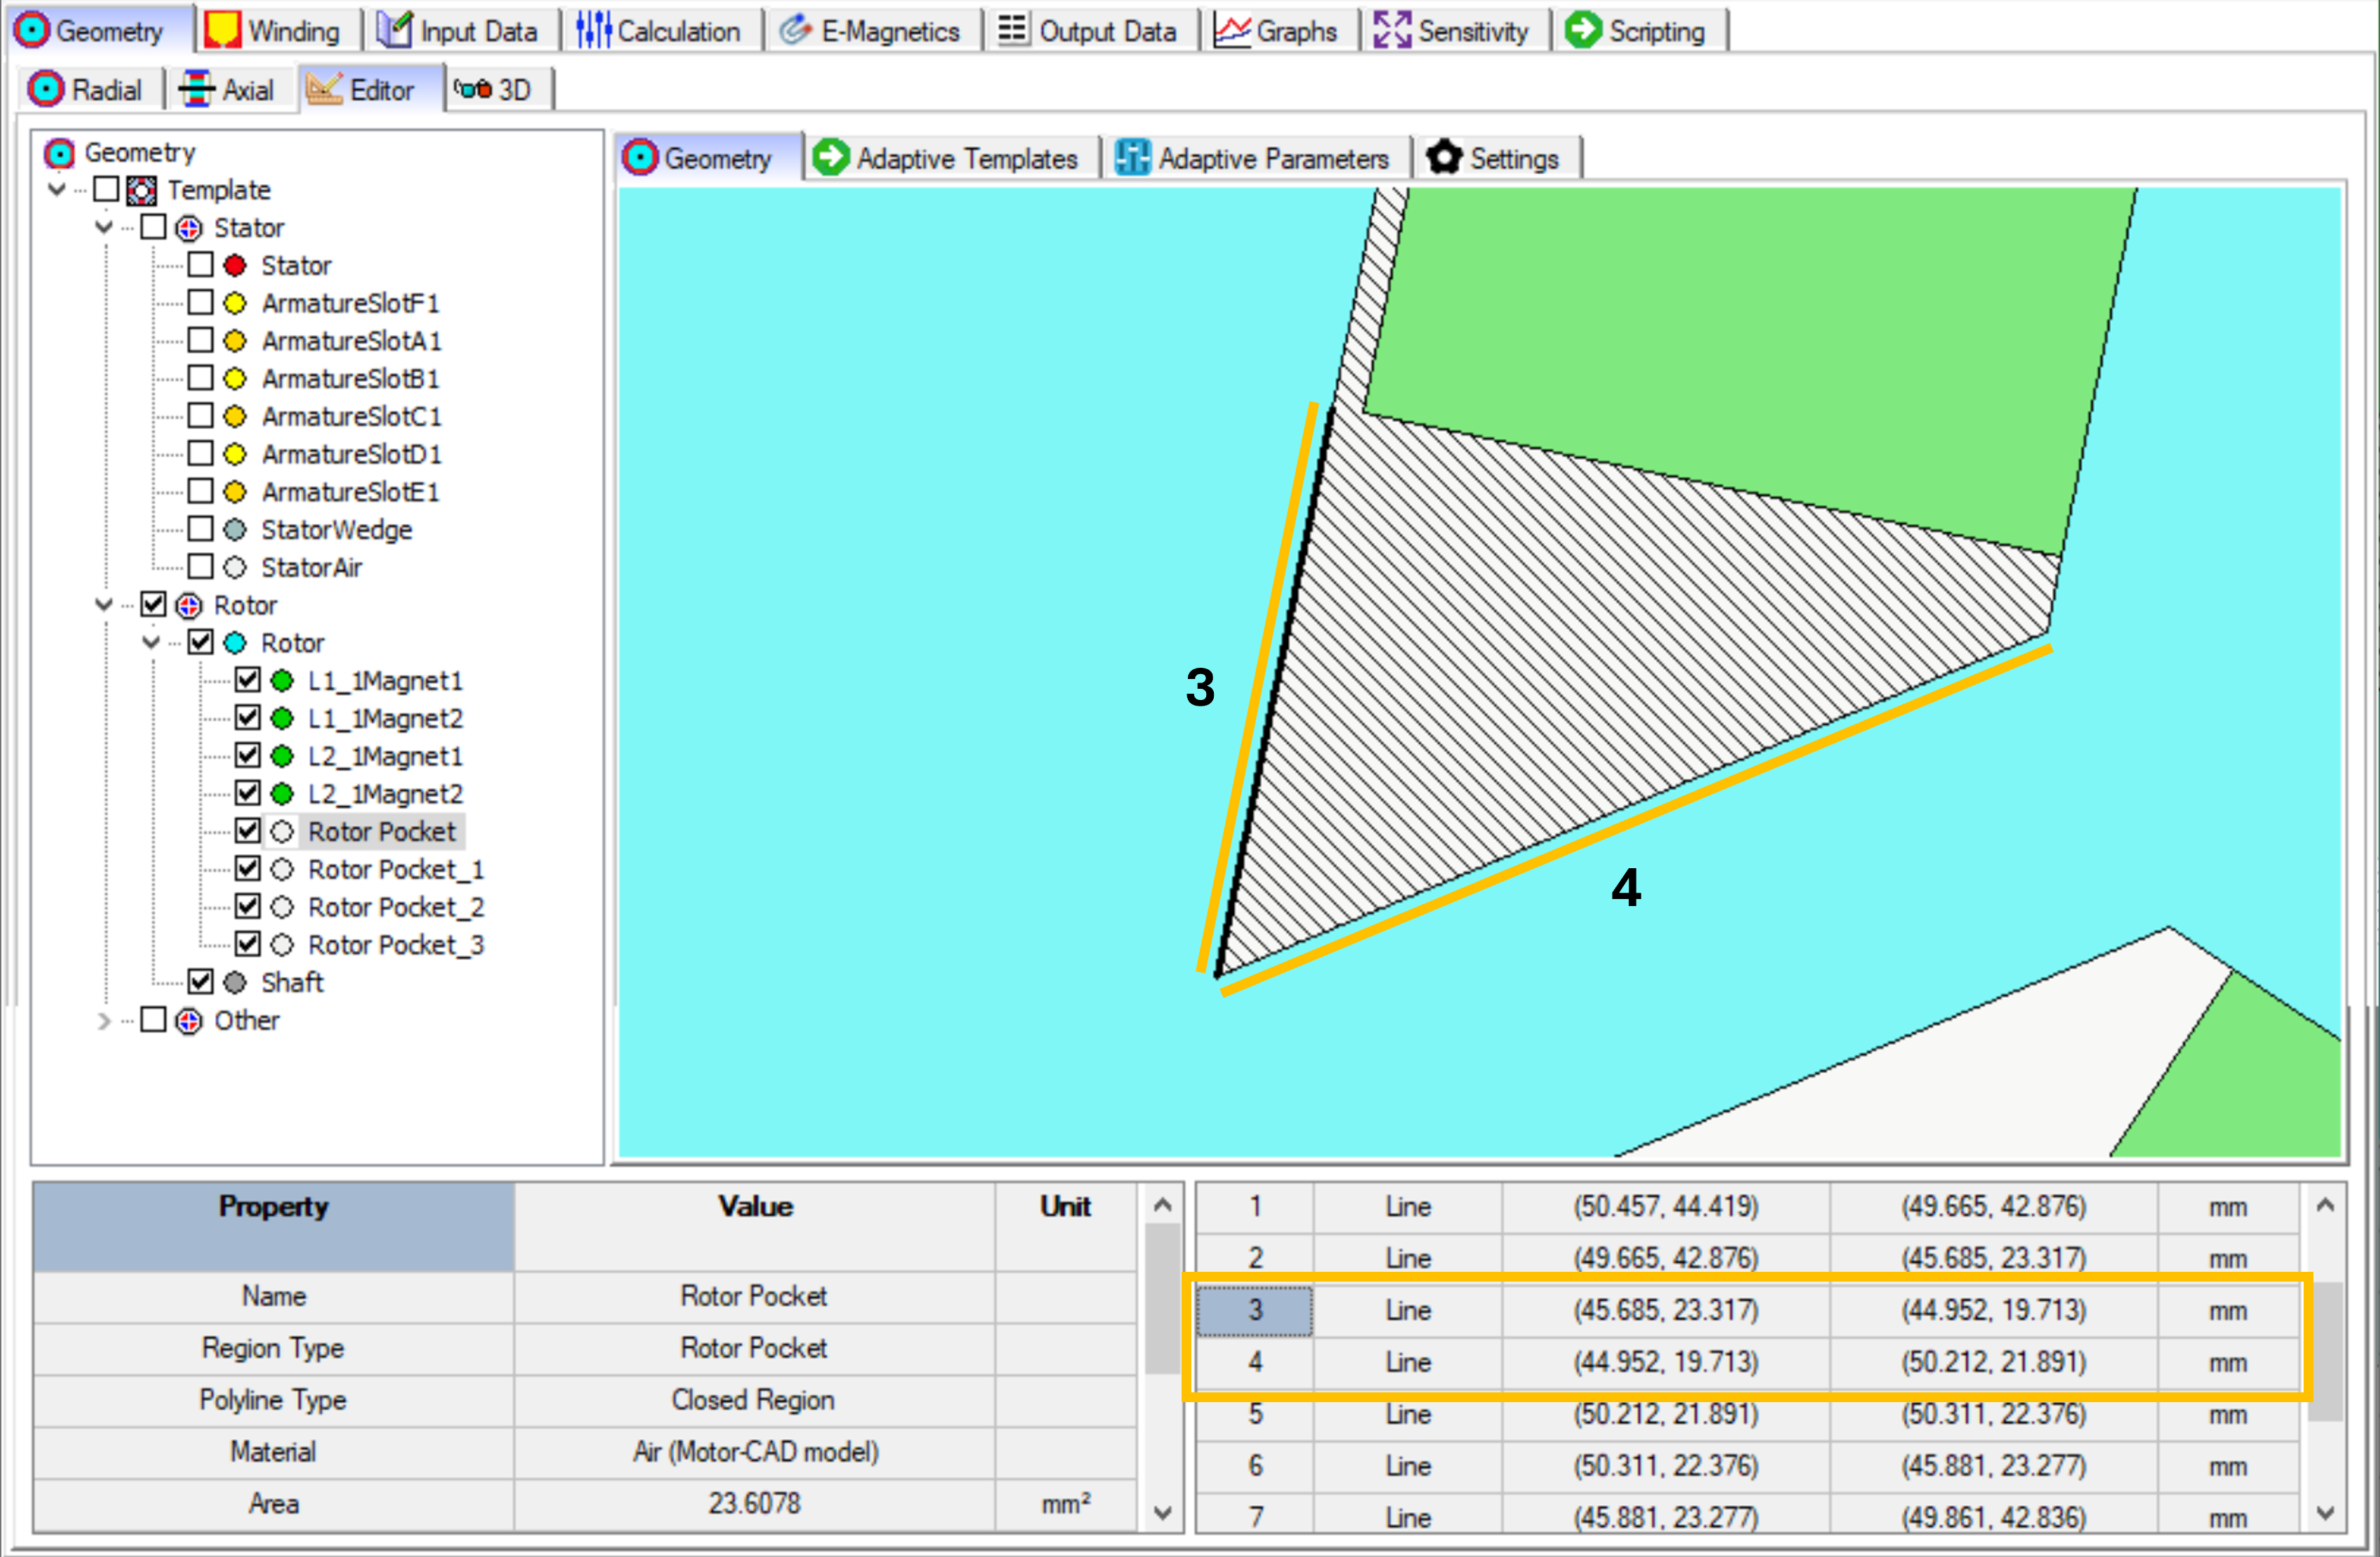
Task: Open the Sensitivity analysis icon
Action: pos(1392,29)
